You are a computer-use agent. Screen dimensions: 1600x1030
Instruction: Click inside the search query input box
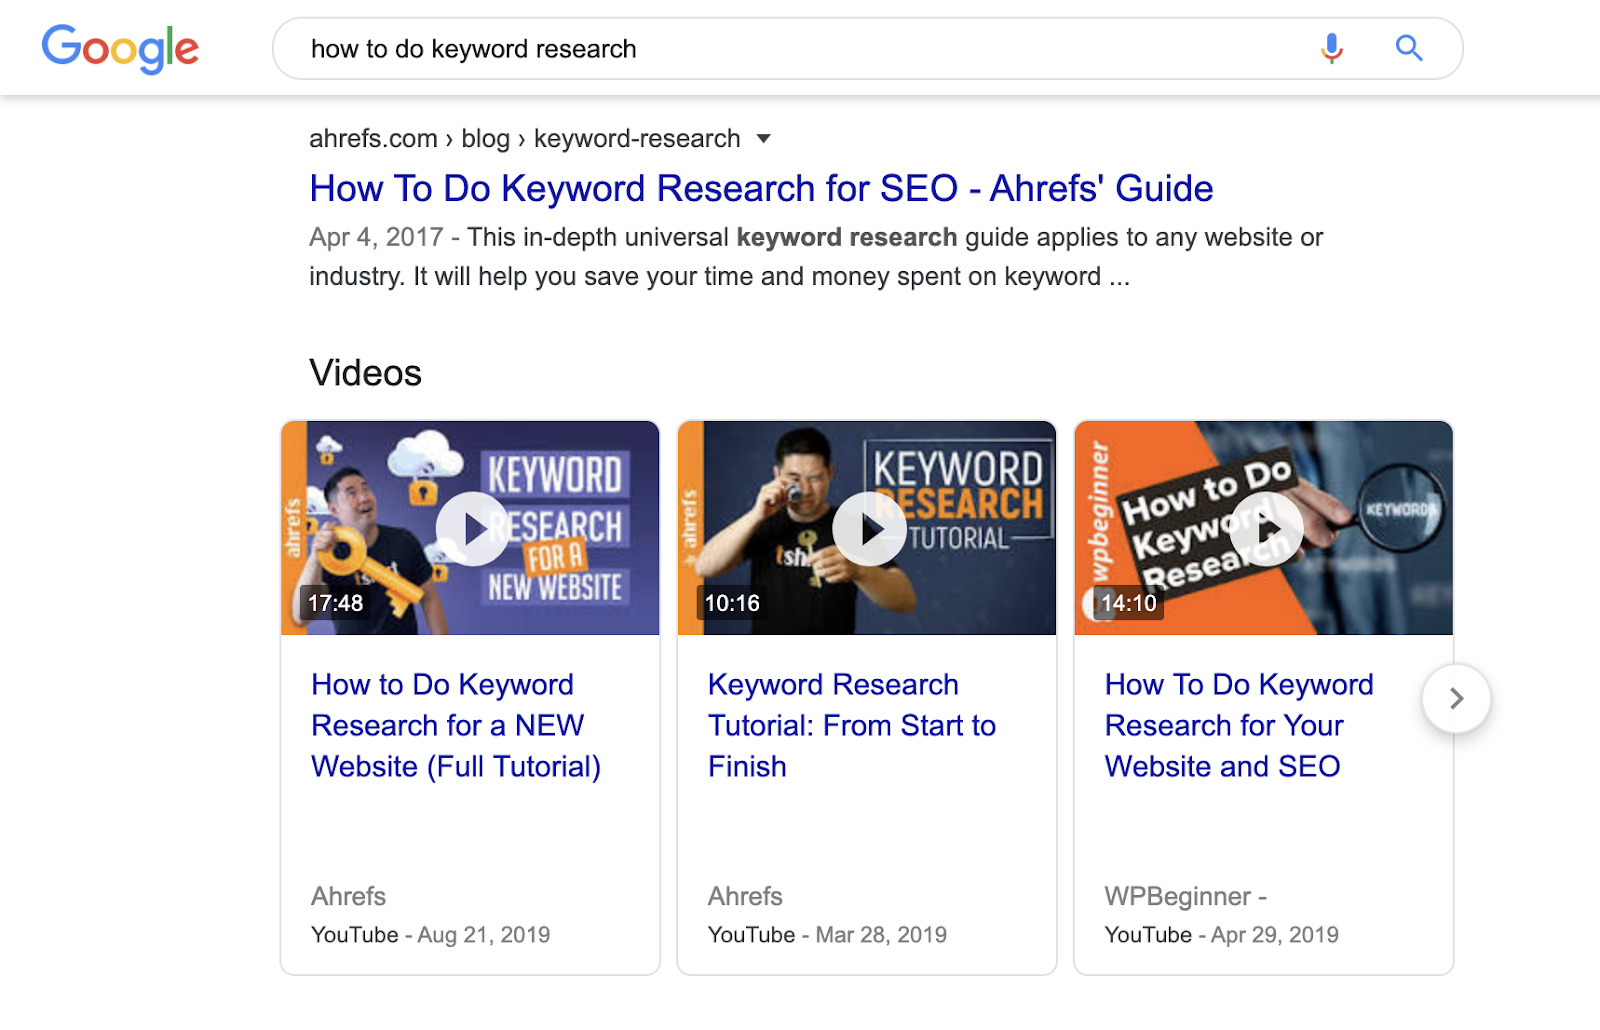(700, 48)
